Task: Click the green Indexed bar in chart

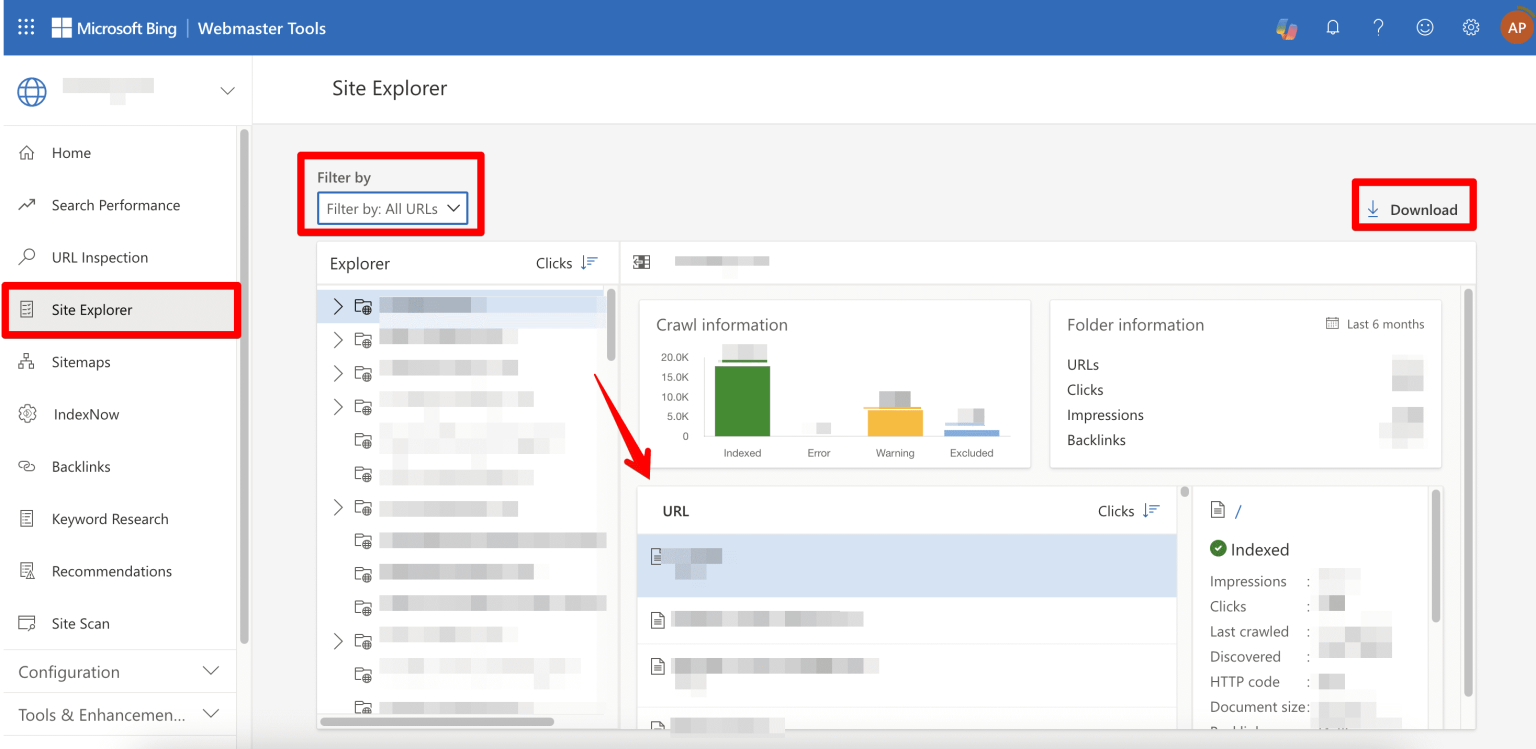Action: (742, 400)
